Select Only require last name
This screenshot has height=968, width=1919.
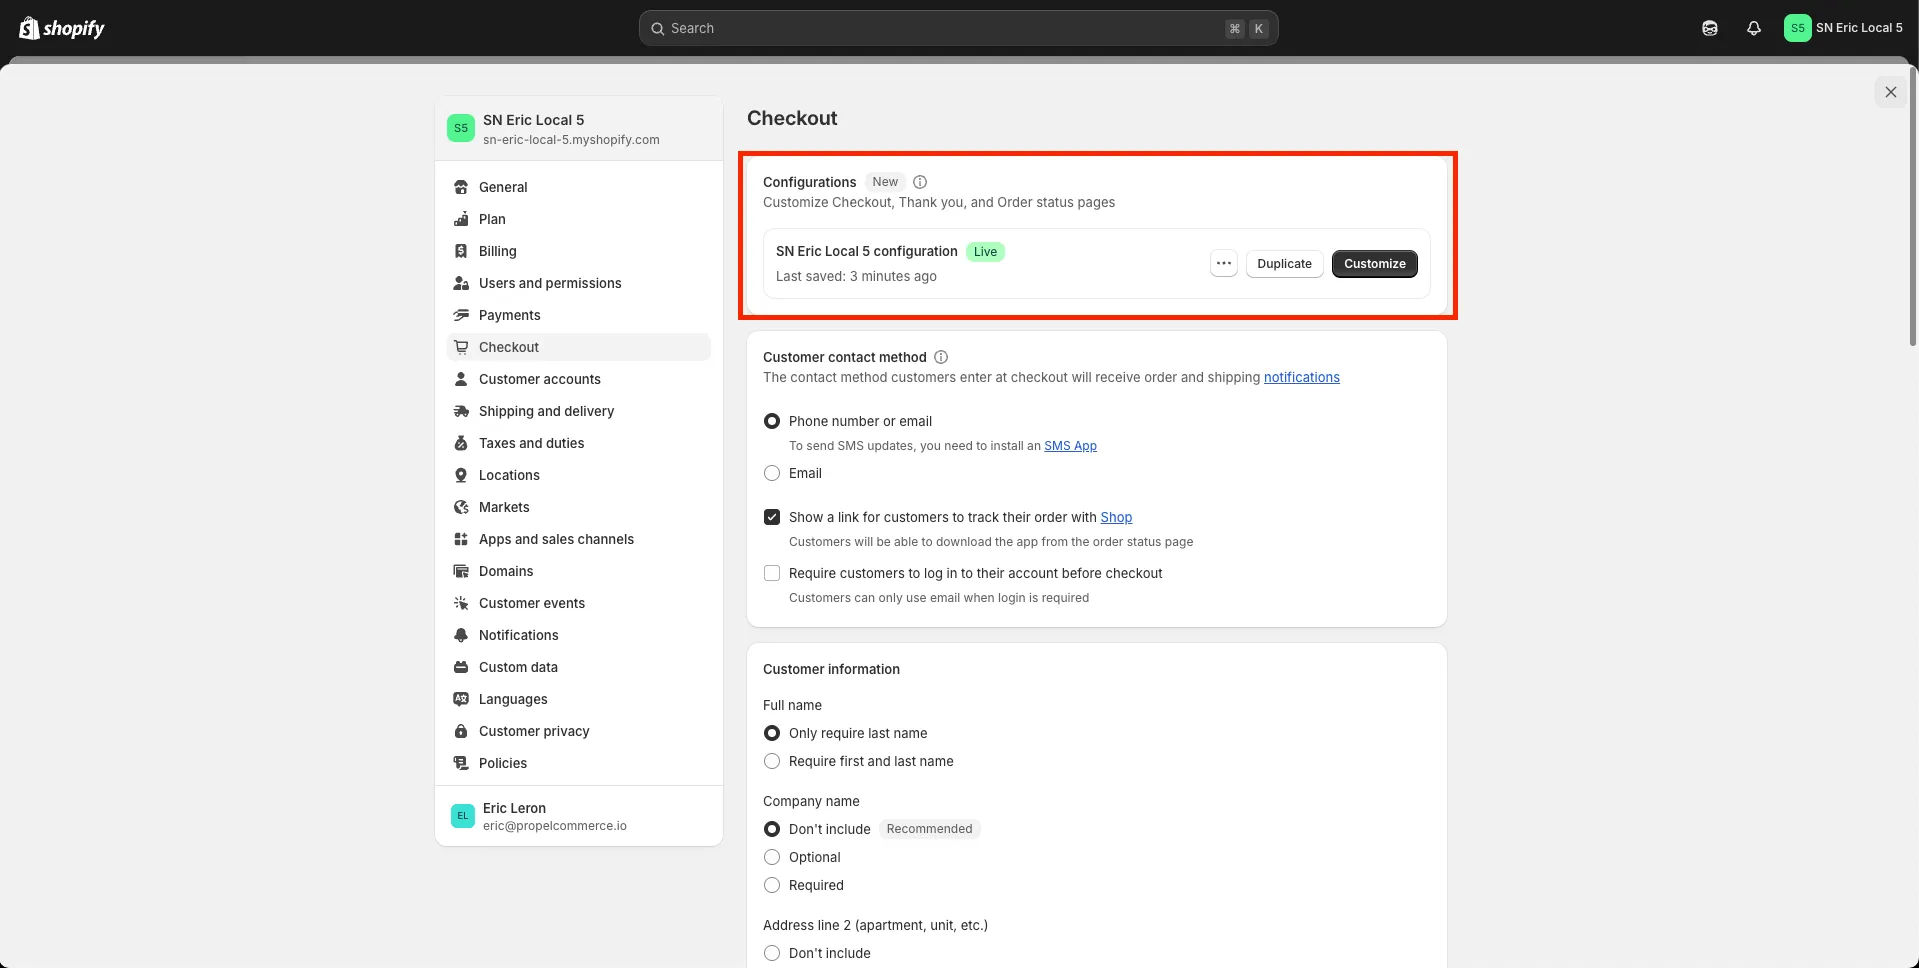coord(772,733)
